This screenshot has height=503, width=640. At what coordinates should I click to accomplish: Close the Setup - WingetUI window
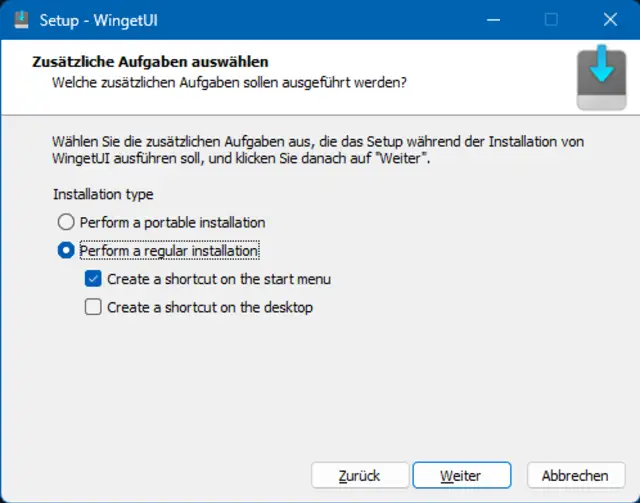pyautogui.click(x=609, y=19)
